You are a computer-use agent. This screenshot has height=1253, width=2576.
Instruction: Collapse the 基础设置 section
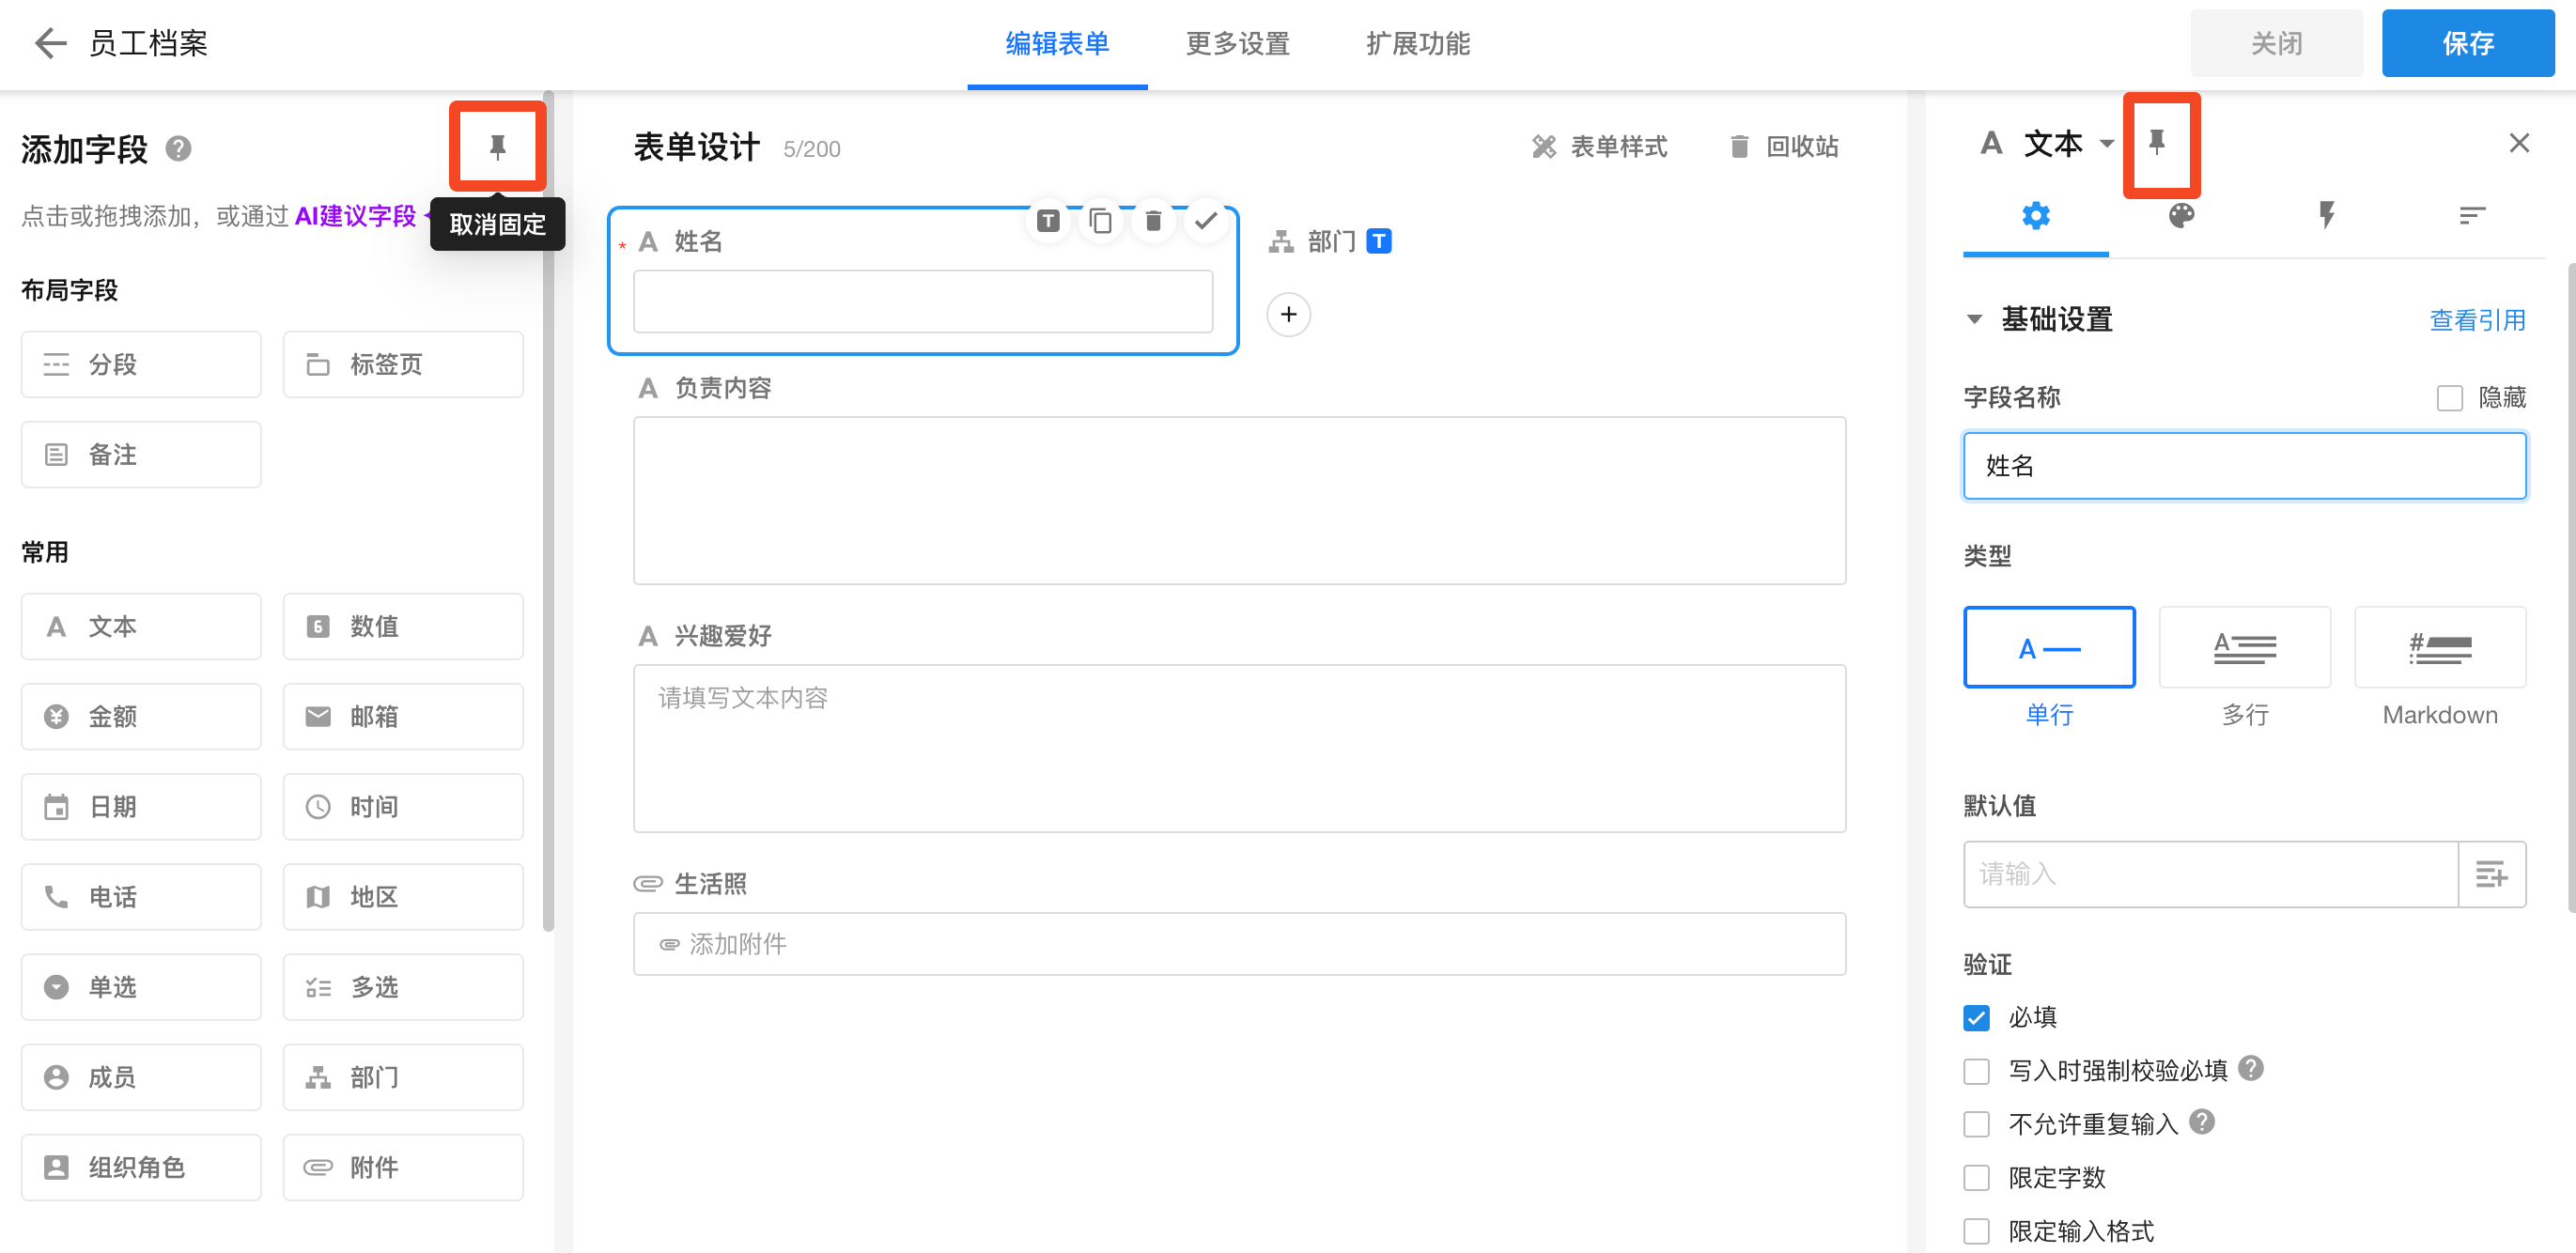pos(1974,320)
